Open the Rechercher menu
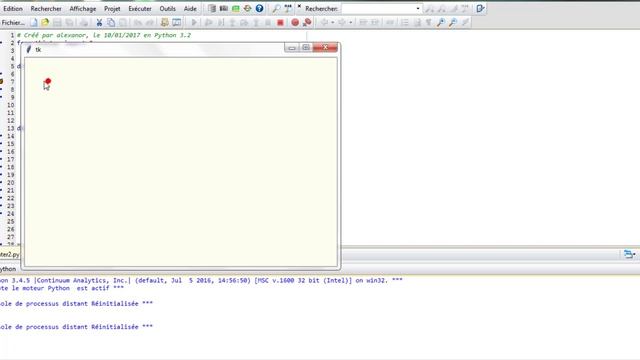 click(x=46, y=9)
